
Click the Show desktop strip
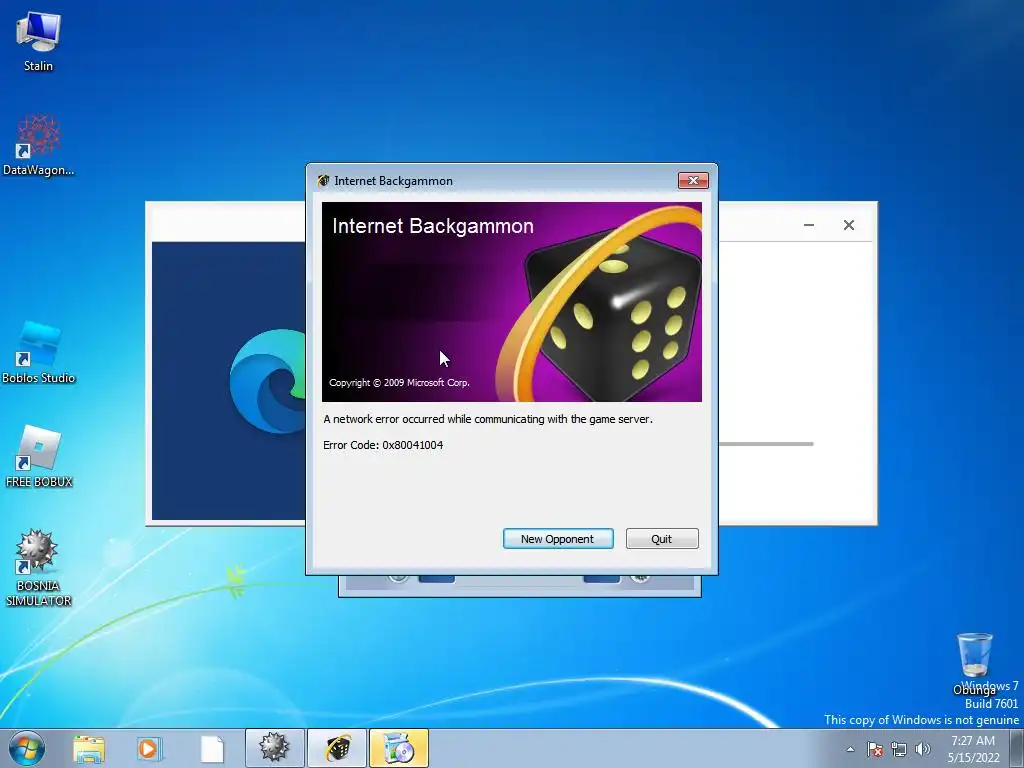click(1017, 748)
